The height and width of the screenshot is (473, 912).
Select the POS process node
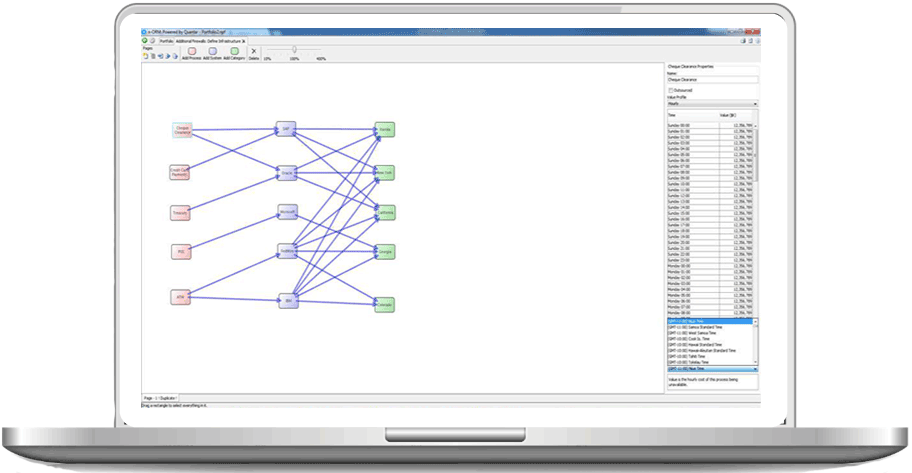pyautogui.click(x=181, y=252)
